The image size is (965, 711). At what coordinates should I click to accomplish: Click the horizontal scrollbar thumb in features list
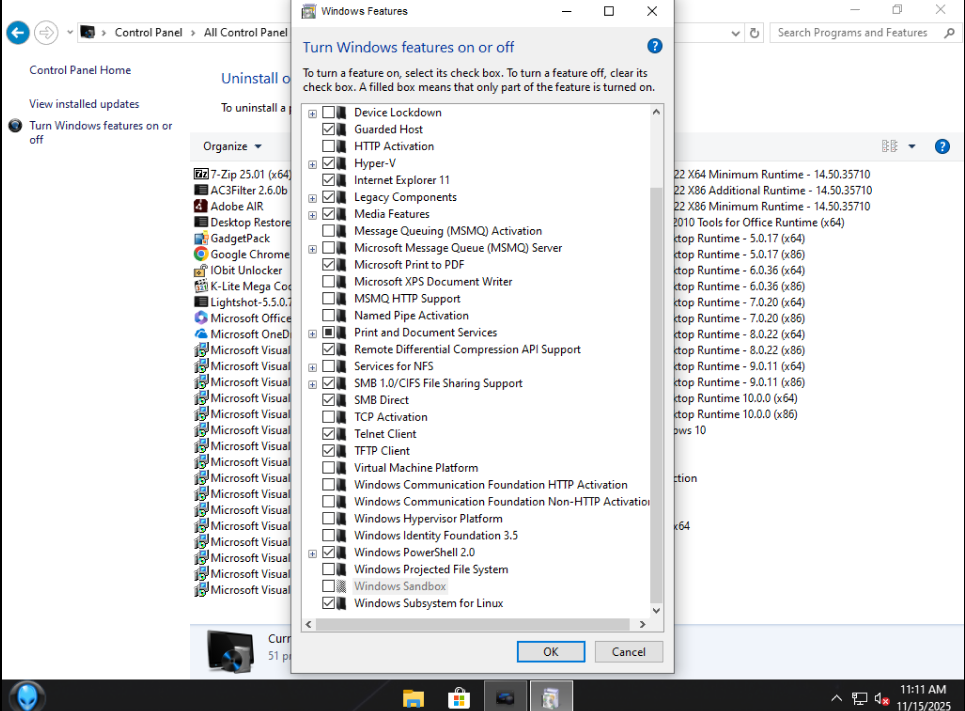[x=473, y=624]
